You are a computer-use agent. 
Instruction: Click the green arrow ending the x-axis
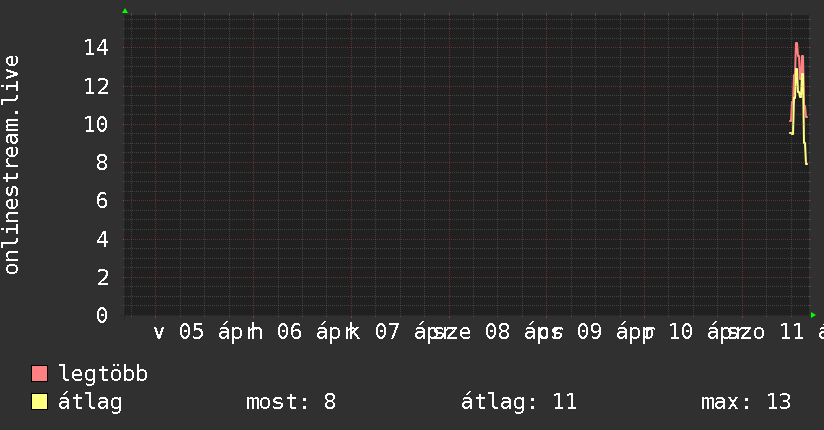[x=813, y=315]
